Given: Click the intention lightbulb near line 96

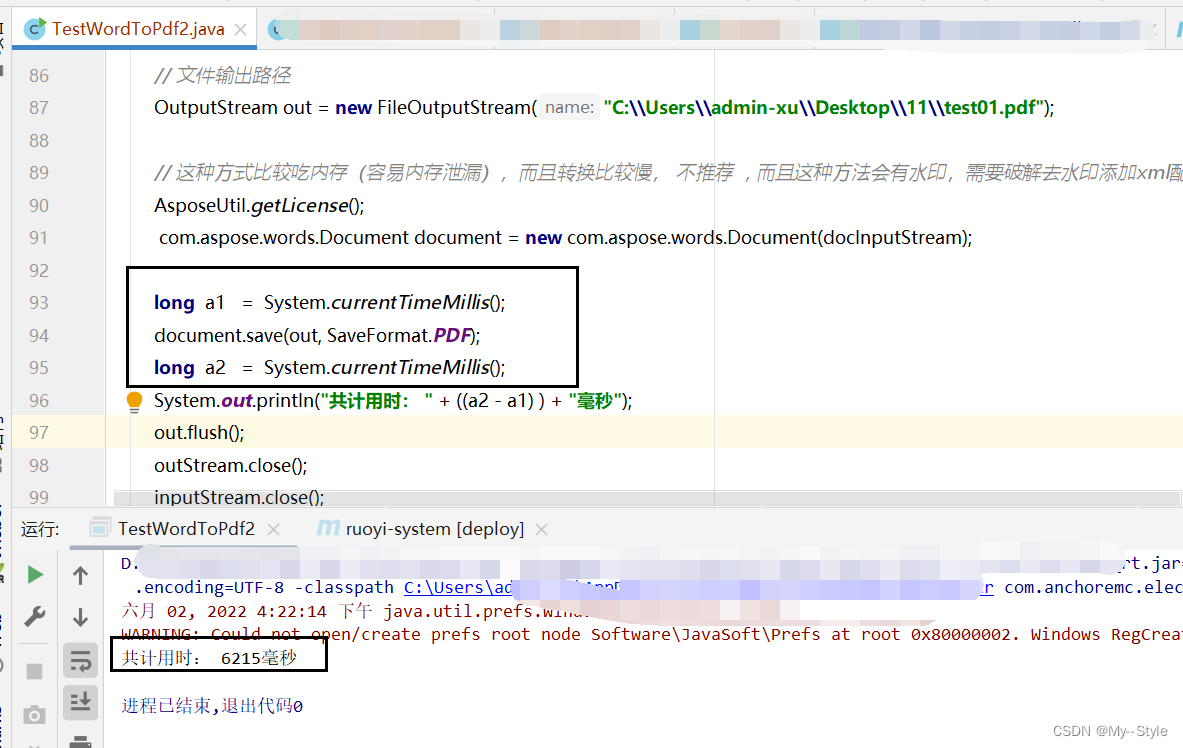Looking at the screenshot, I should tap(134, 400).
